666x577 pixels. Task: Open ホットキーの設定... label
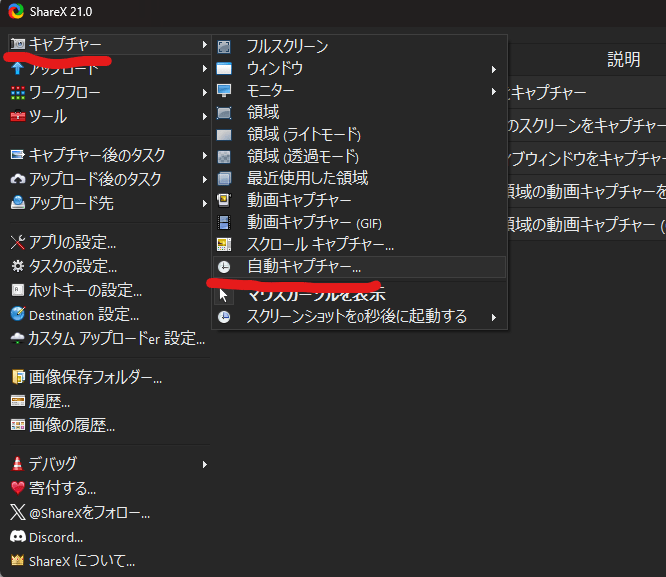click(85, 290)
